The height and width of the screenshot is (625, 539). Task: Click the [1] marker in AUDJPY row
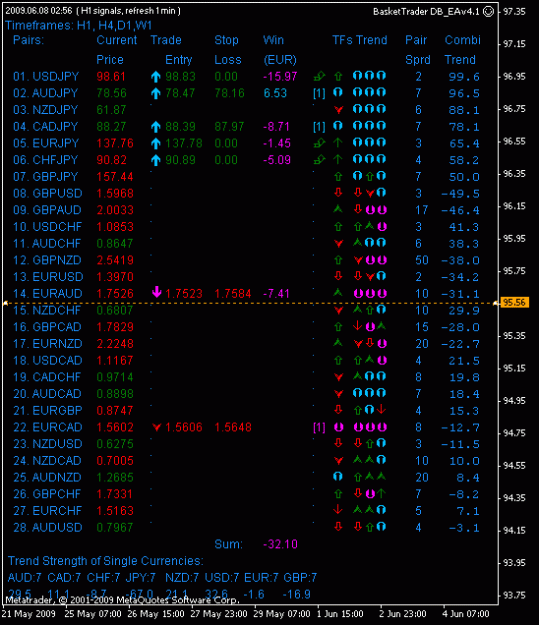coord(319,93)
